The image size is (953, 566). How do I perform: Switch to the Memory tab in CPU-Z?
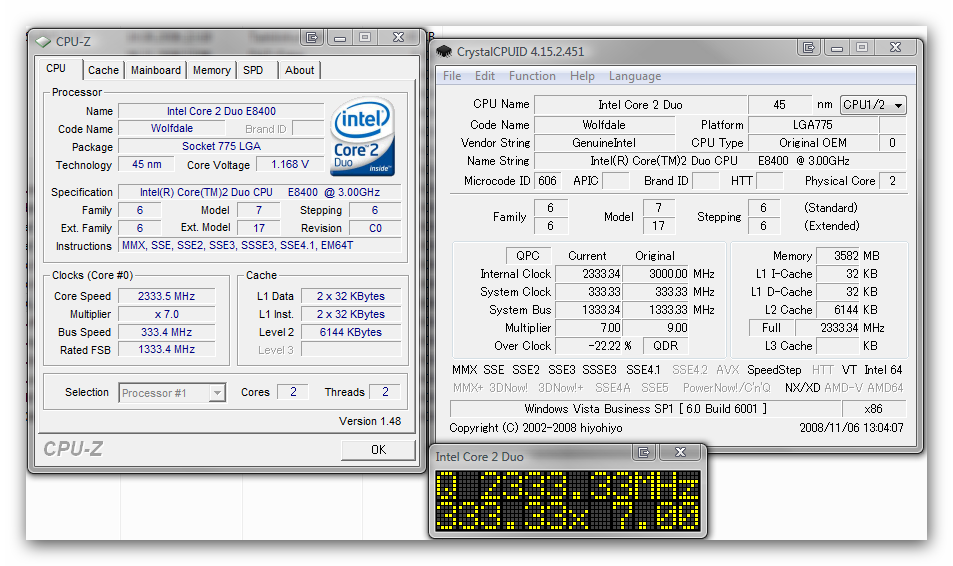tap(212, 71)
